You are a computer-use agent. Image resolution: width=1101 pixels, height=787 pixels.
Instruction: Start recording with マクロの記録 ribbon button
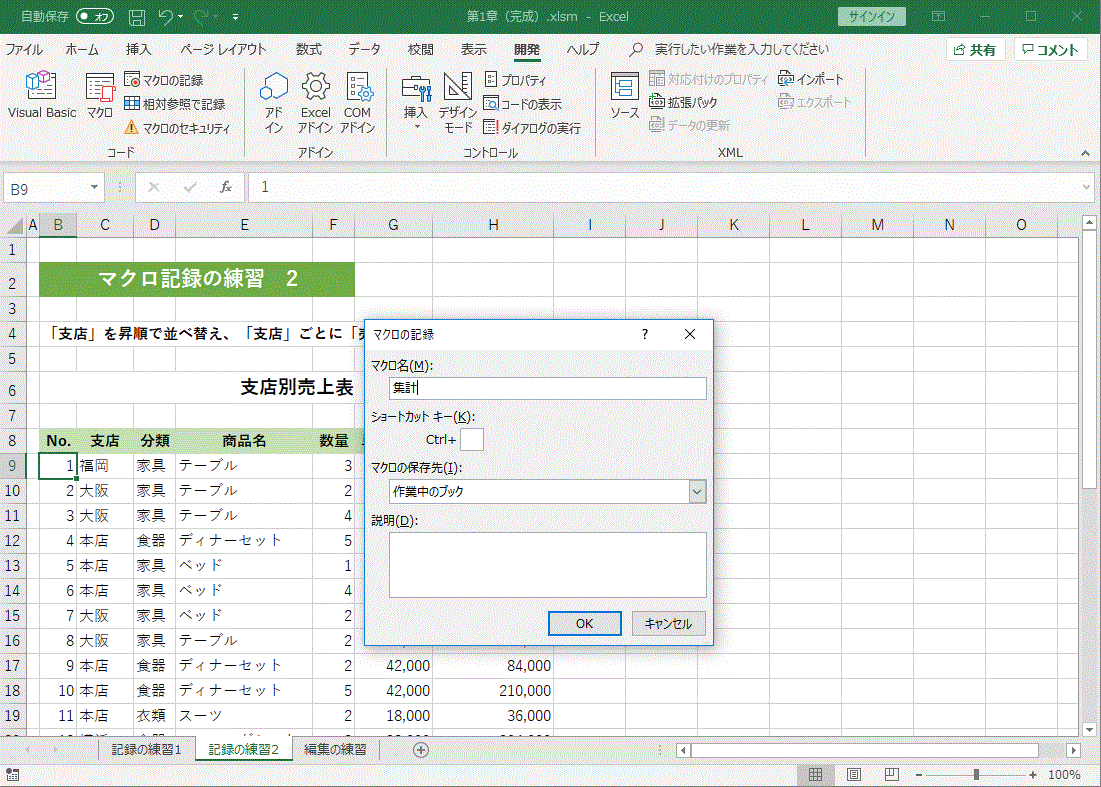tap(164, 80)
